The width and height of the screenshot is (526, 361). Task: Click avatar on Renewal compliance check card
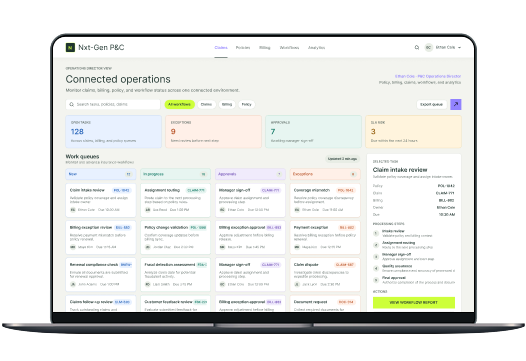pyautogui.click(x=72, y=284)
